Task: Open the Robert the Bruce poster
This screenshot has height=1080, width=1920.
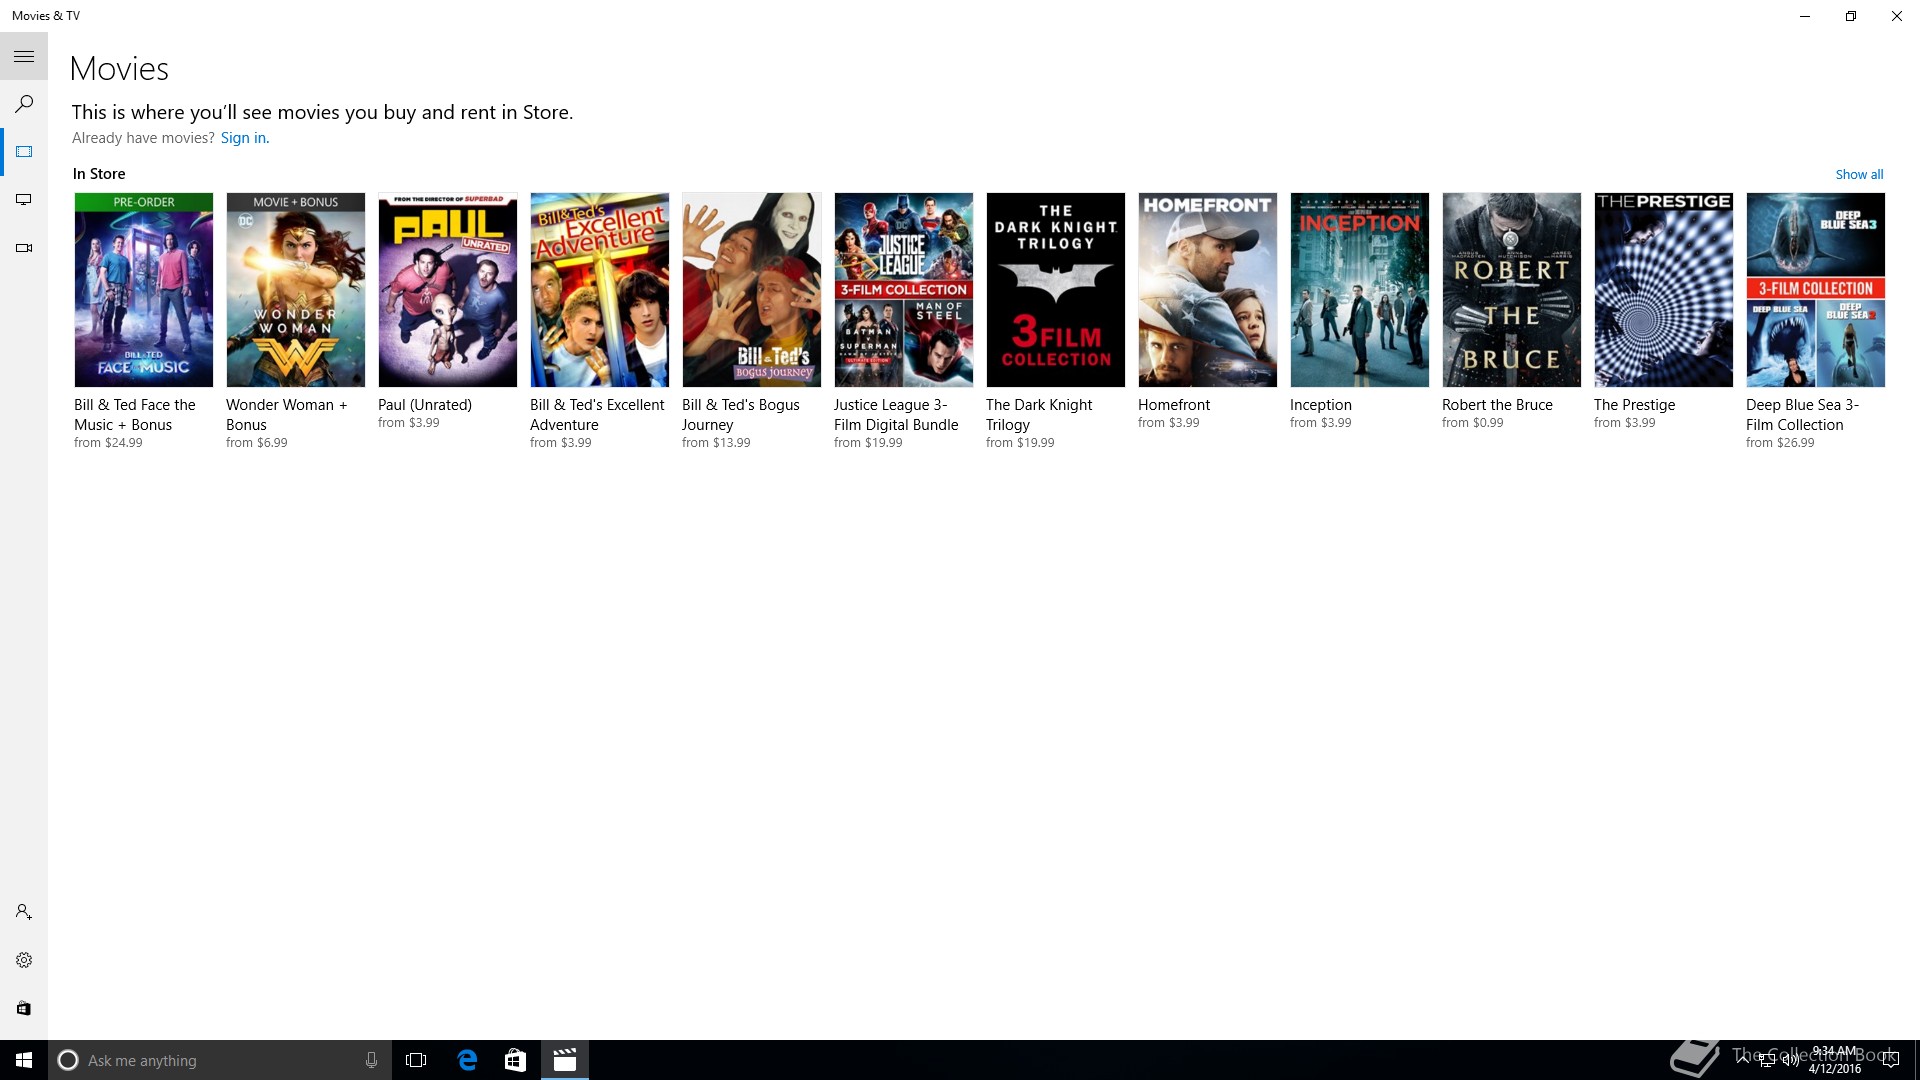Action: [x=1512, y=290]
